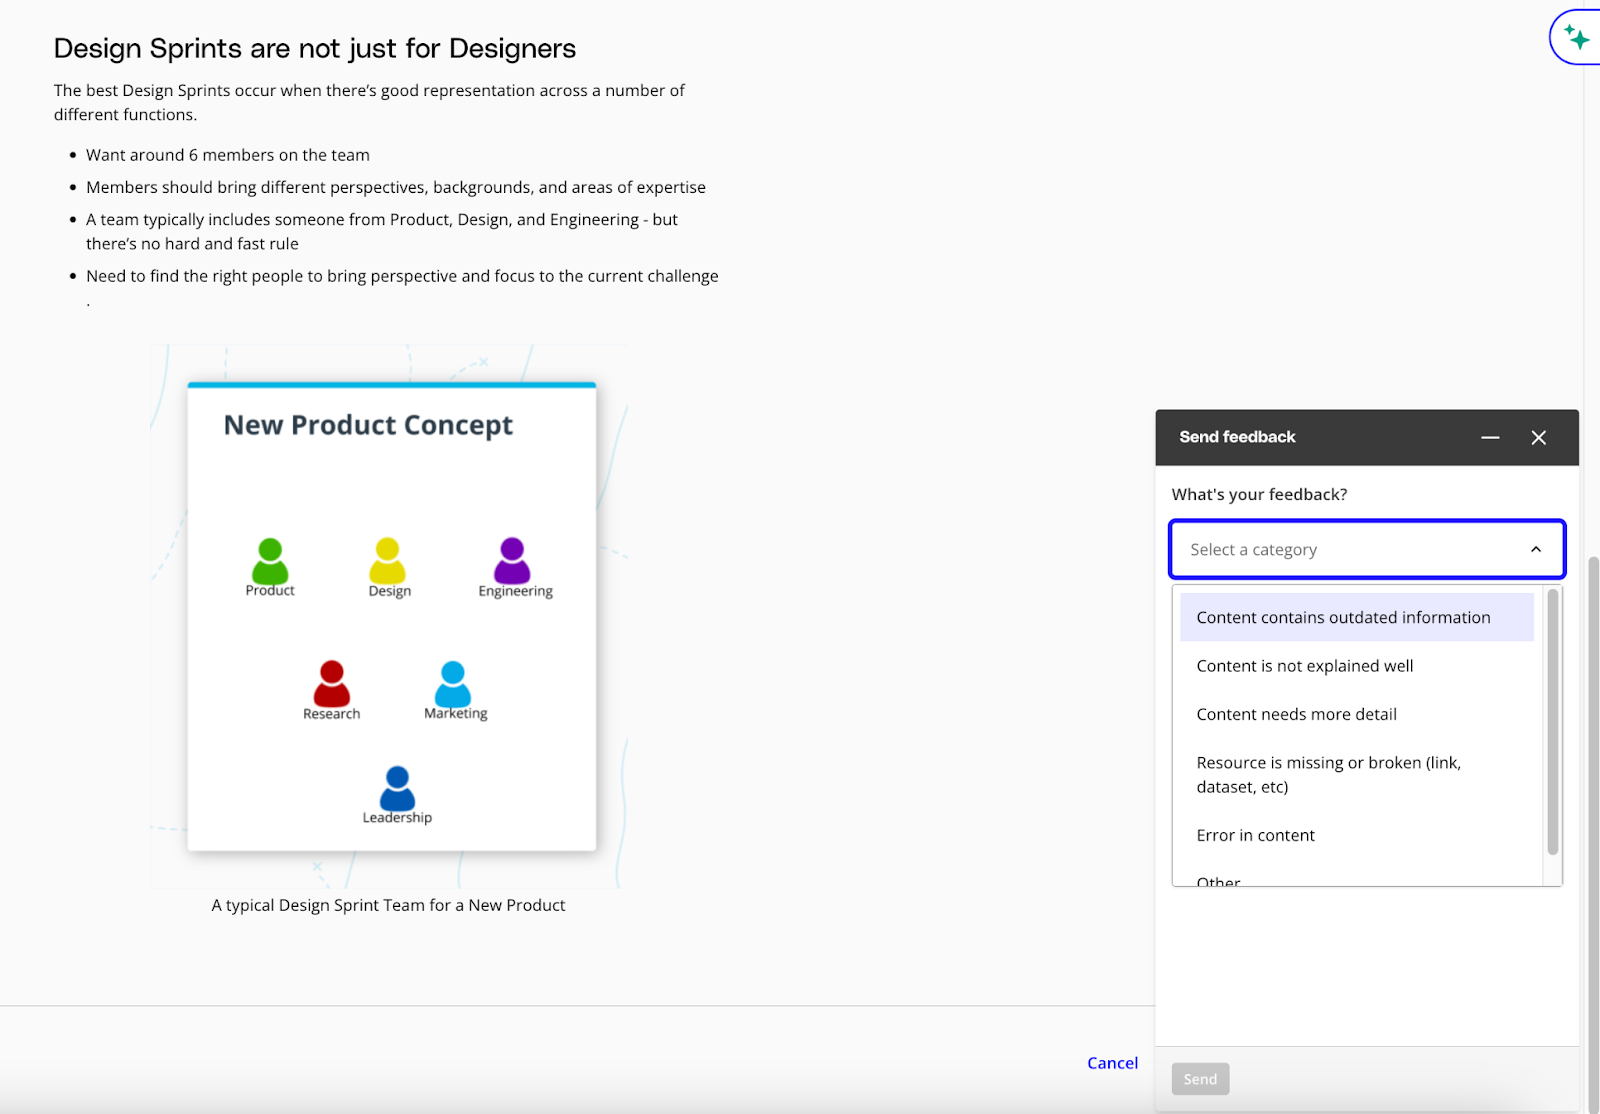
Task: Open the Select a category combo box
Action: tap(1350, 549)
